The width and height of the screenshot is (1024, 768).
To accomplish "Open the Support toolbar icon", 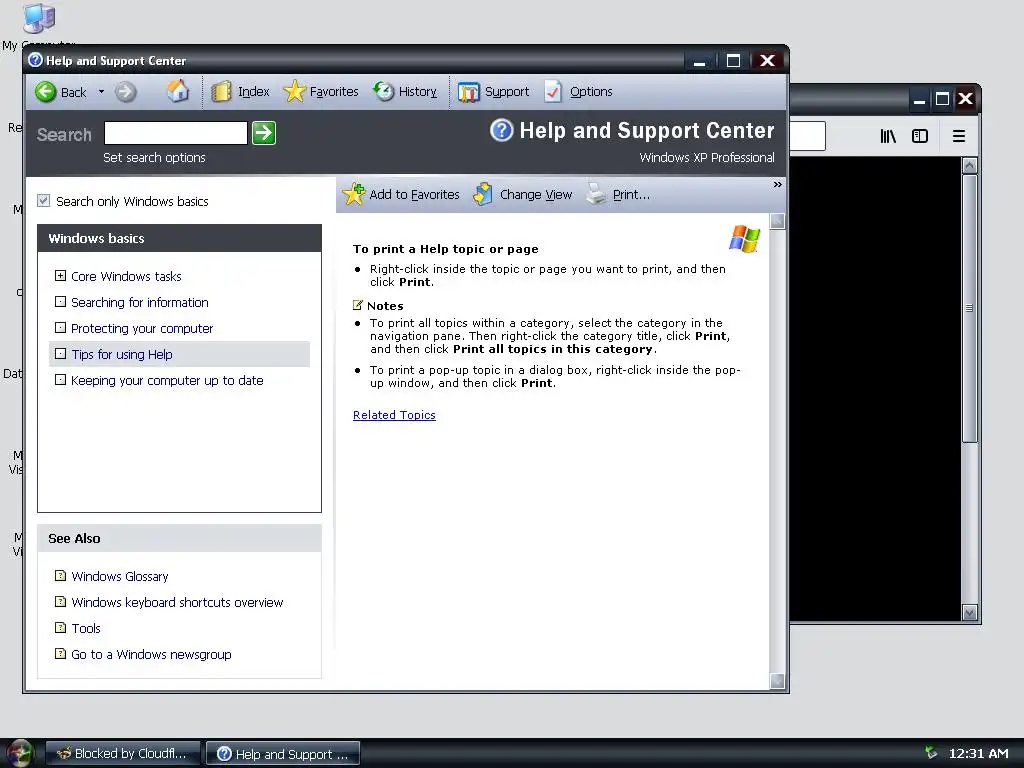I will click(x=468, y=92).
